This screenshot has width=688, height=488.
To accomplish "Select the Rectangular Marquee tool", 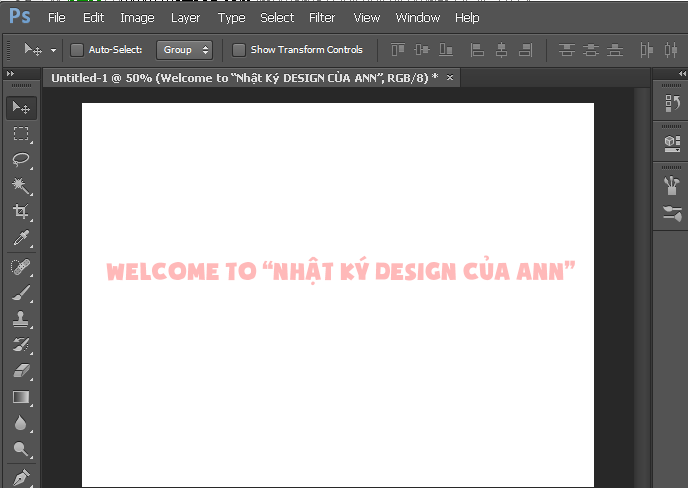I will pyautogui.click(x=21, y=133).
